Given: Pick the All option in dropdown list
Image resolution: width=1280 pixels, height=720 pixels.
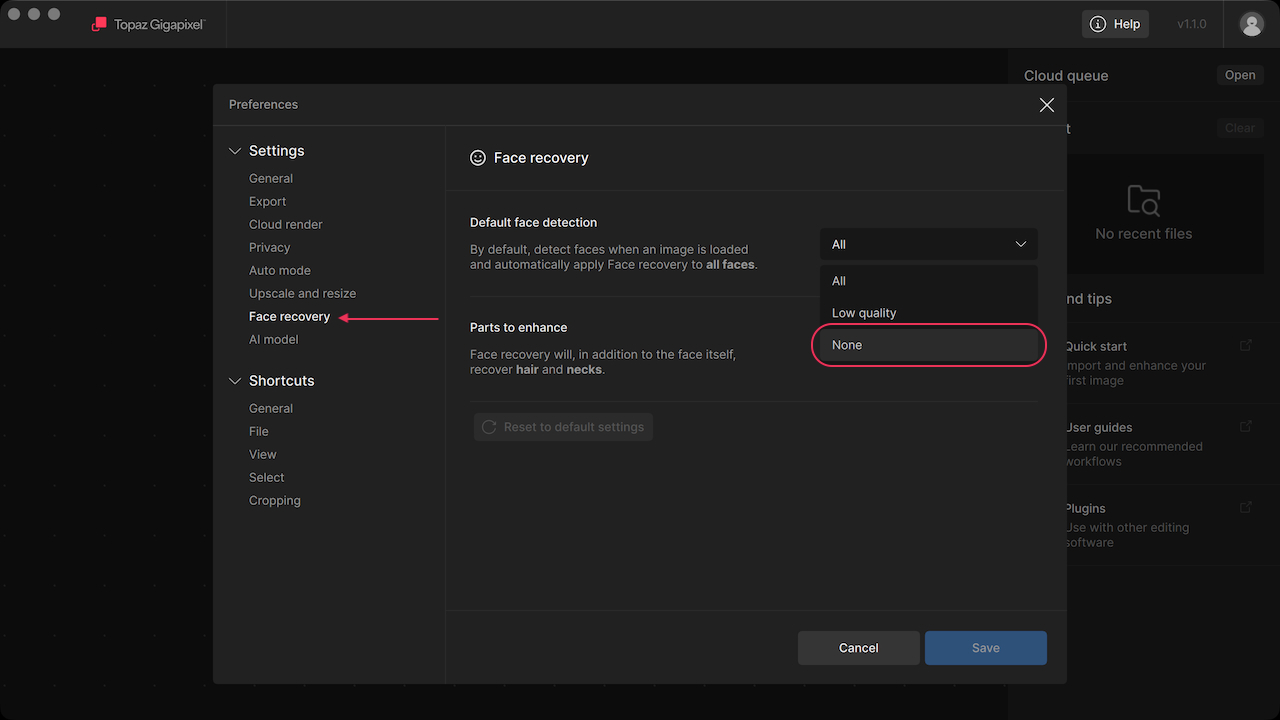Looking at the screenshot, I should coord(928,281).
